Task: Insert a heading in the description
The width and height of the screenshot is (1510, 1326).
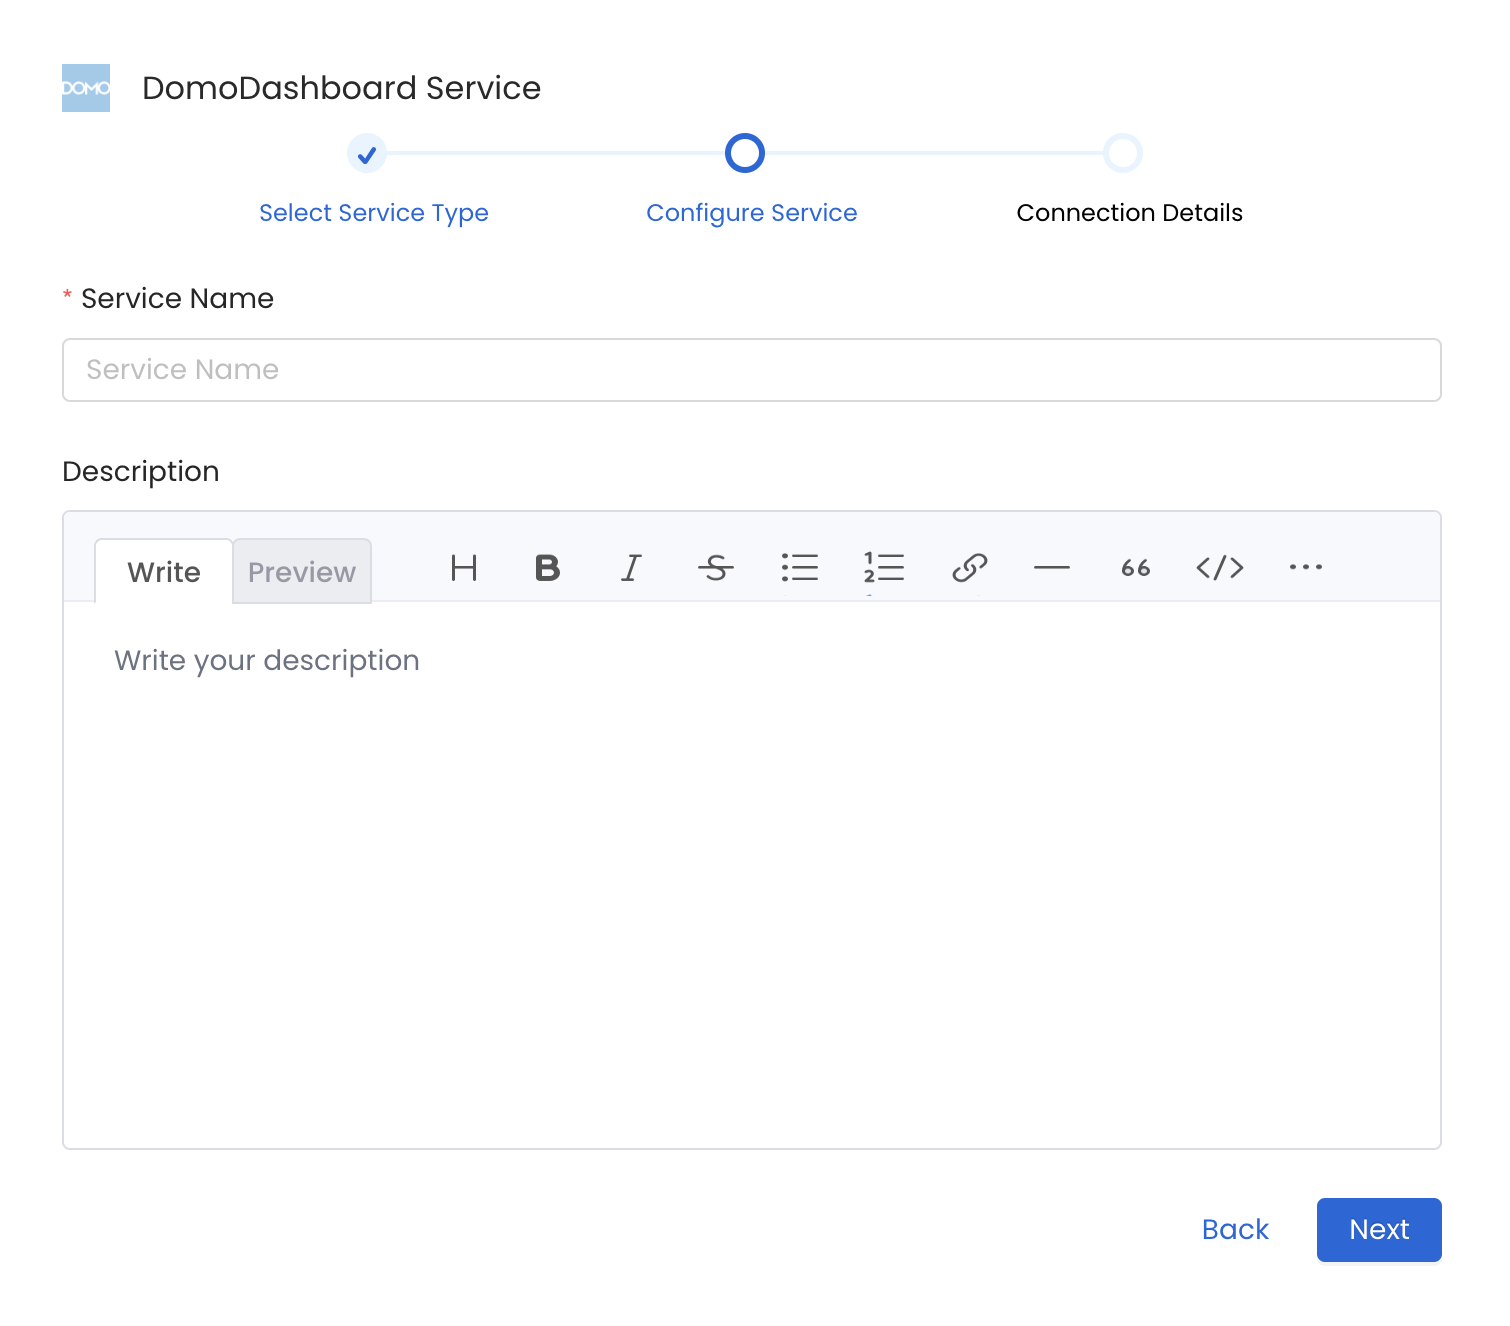Action: point(463,569)
